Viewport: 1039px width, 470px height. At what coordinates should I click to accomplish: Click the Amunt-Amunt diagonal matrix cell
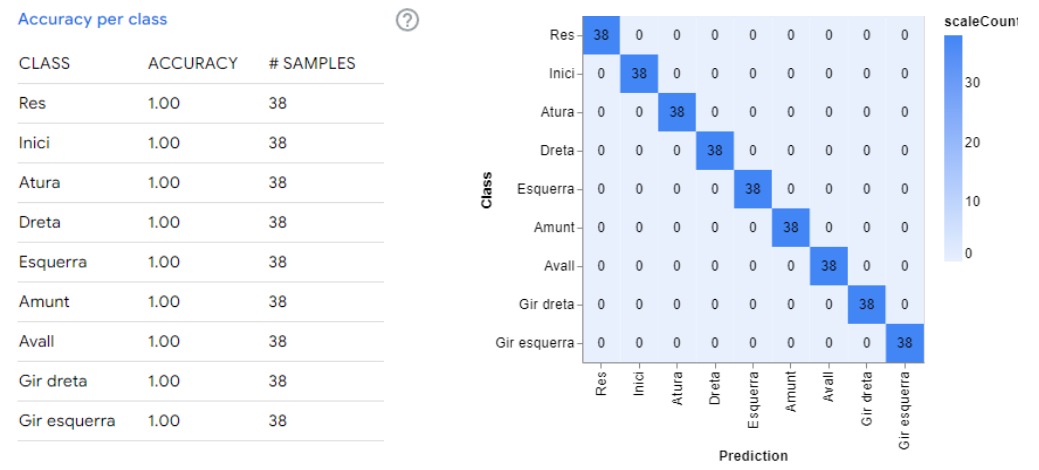click(x=791, y=227)
